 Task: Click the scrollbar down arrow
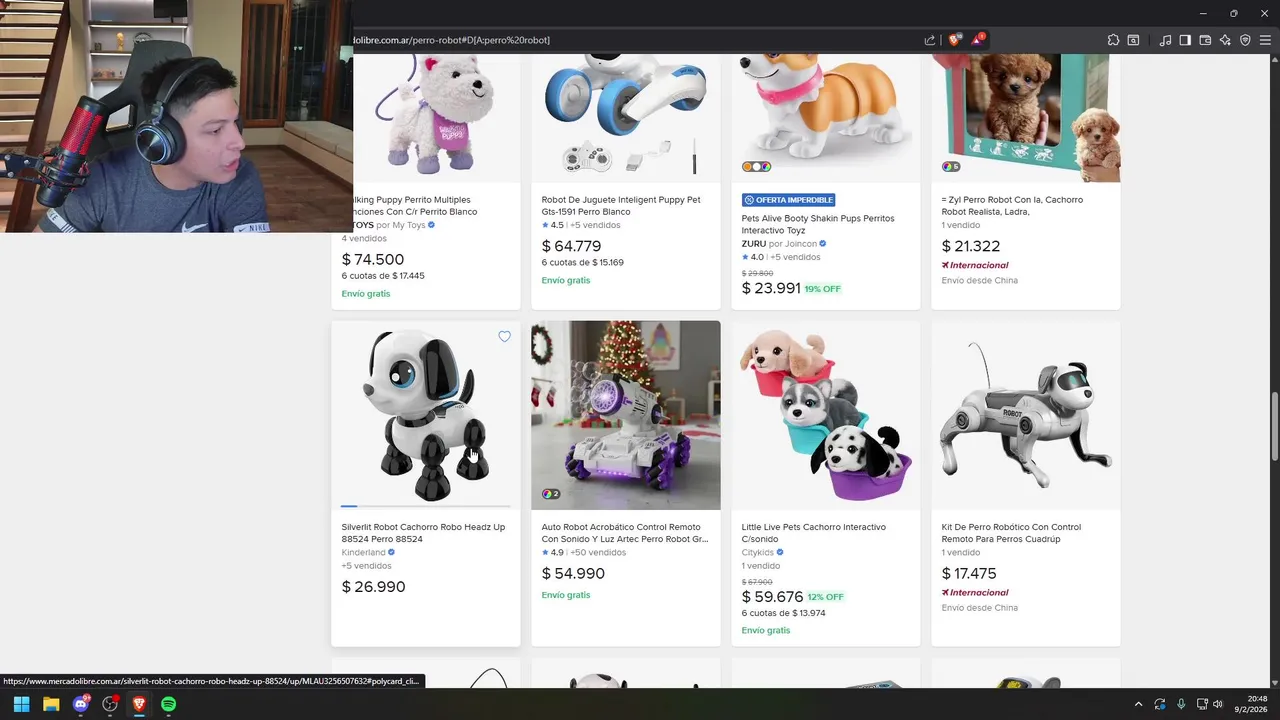point(1274,681)
